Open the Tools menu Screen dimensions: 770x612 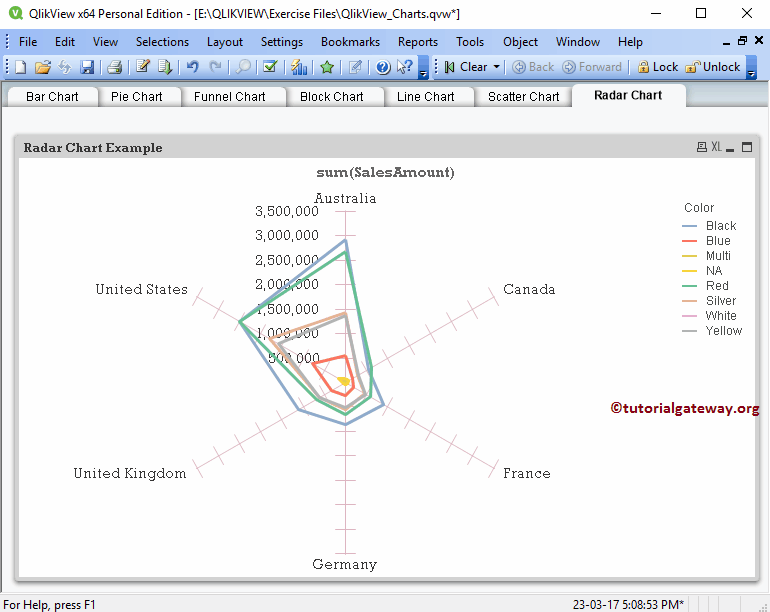click(x=470, y=42)
